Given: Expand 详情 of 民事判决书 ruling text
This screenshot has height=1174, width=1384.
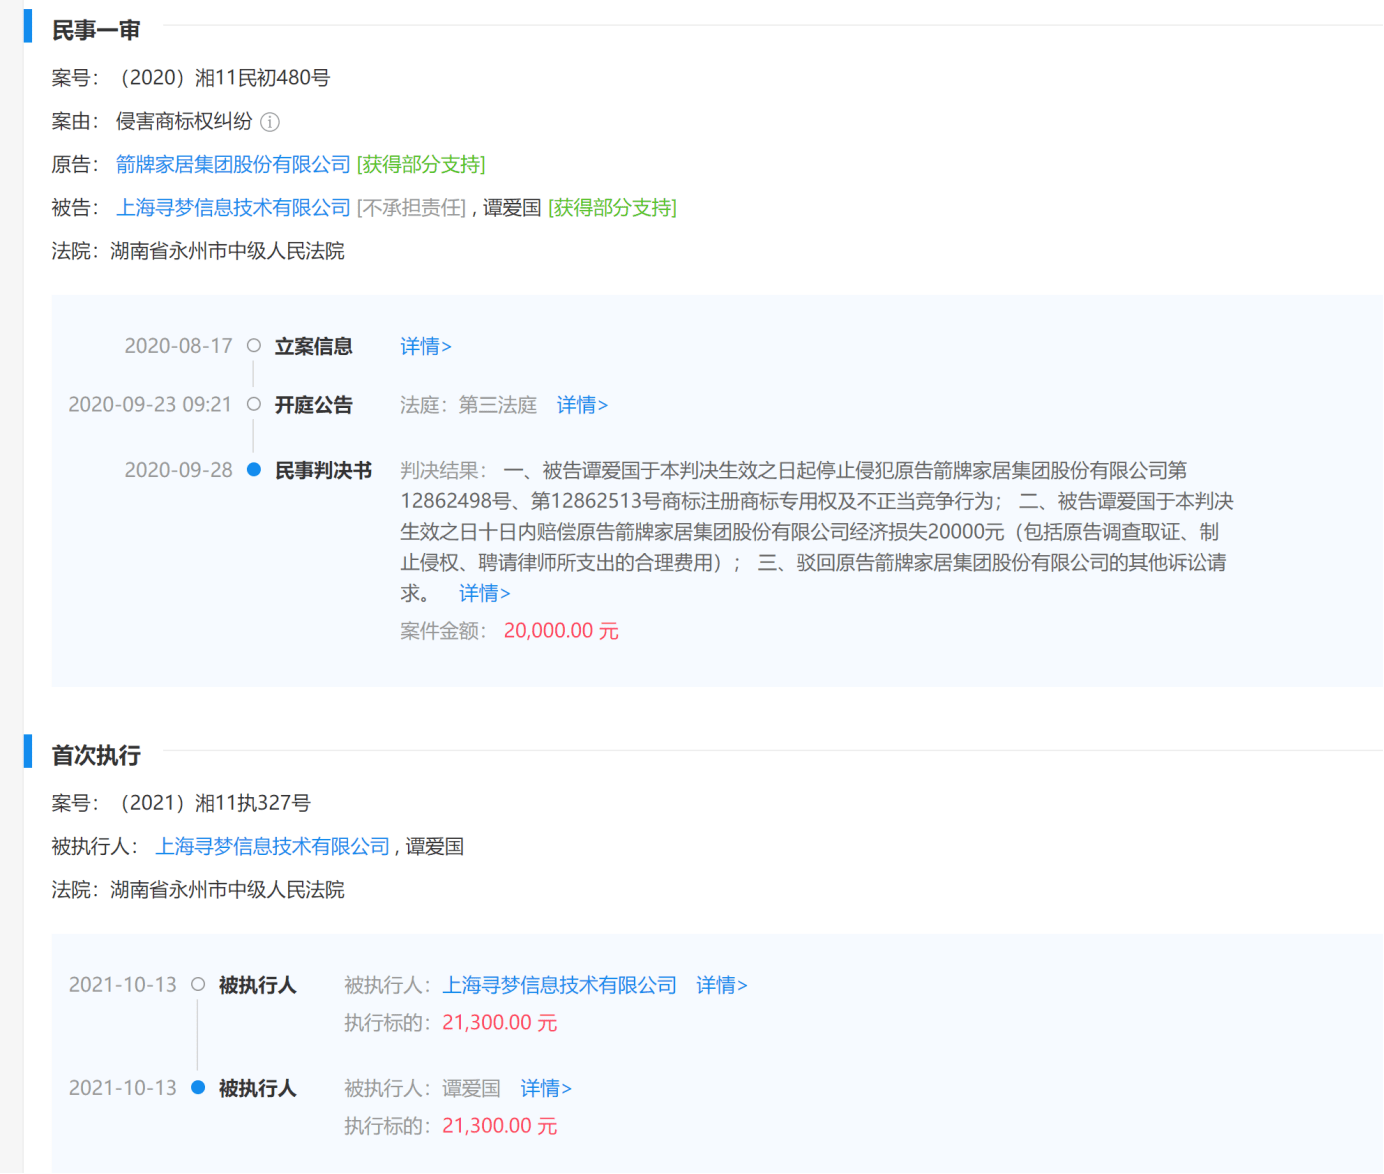Looking at the screenshot, I should (x=484, y=593).
